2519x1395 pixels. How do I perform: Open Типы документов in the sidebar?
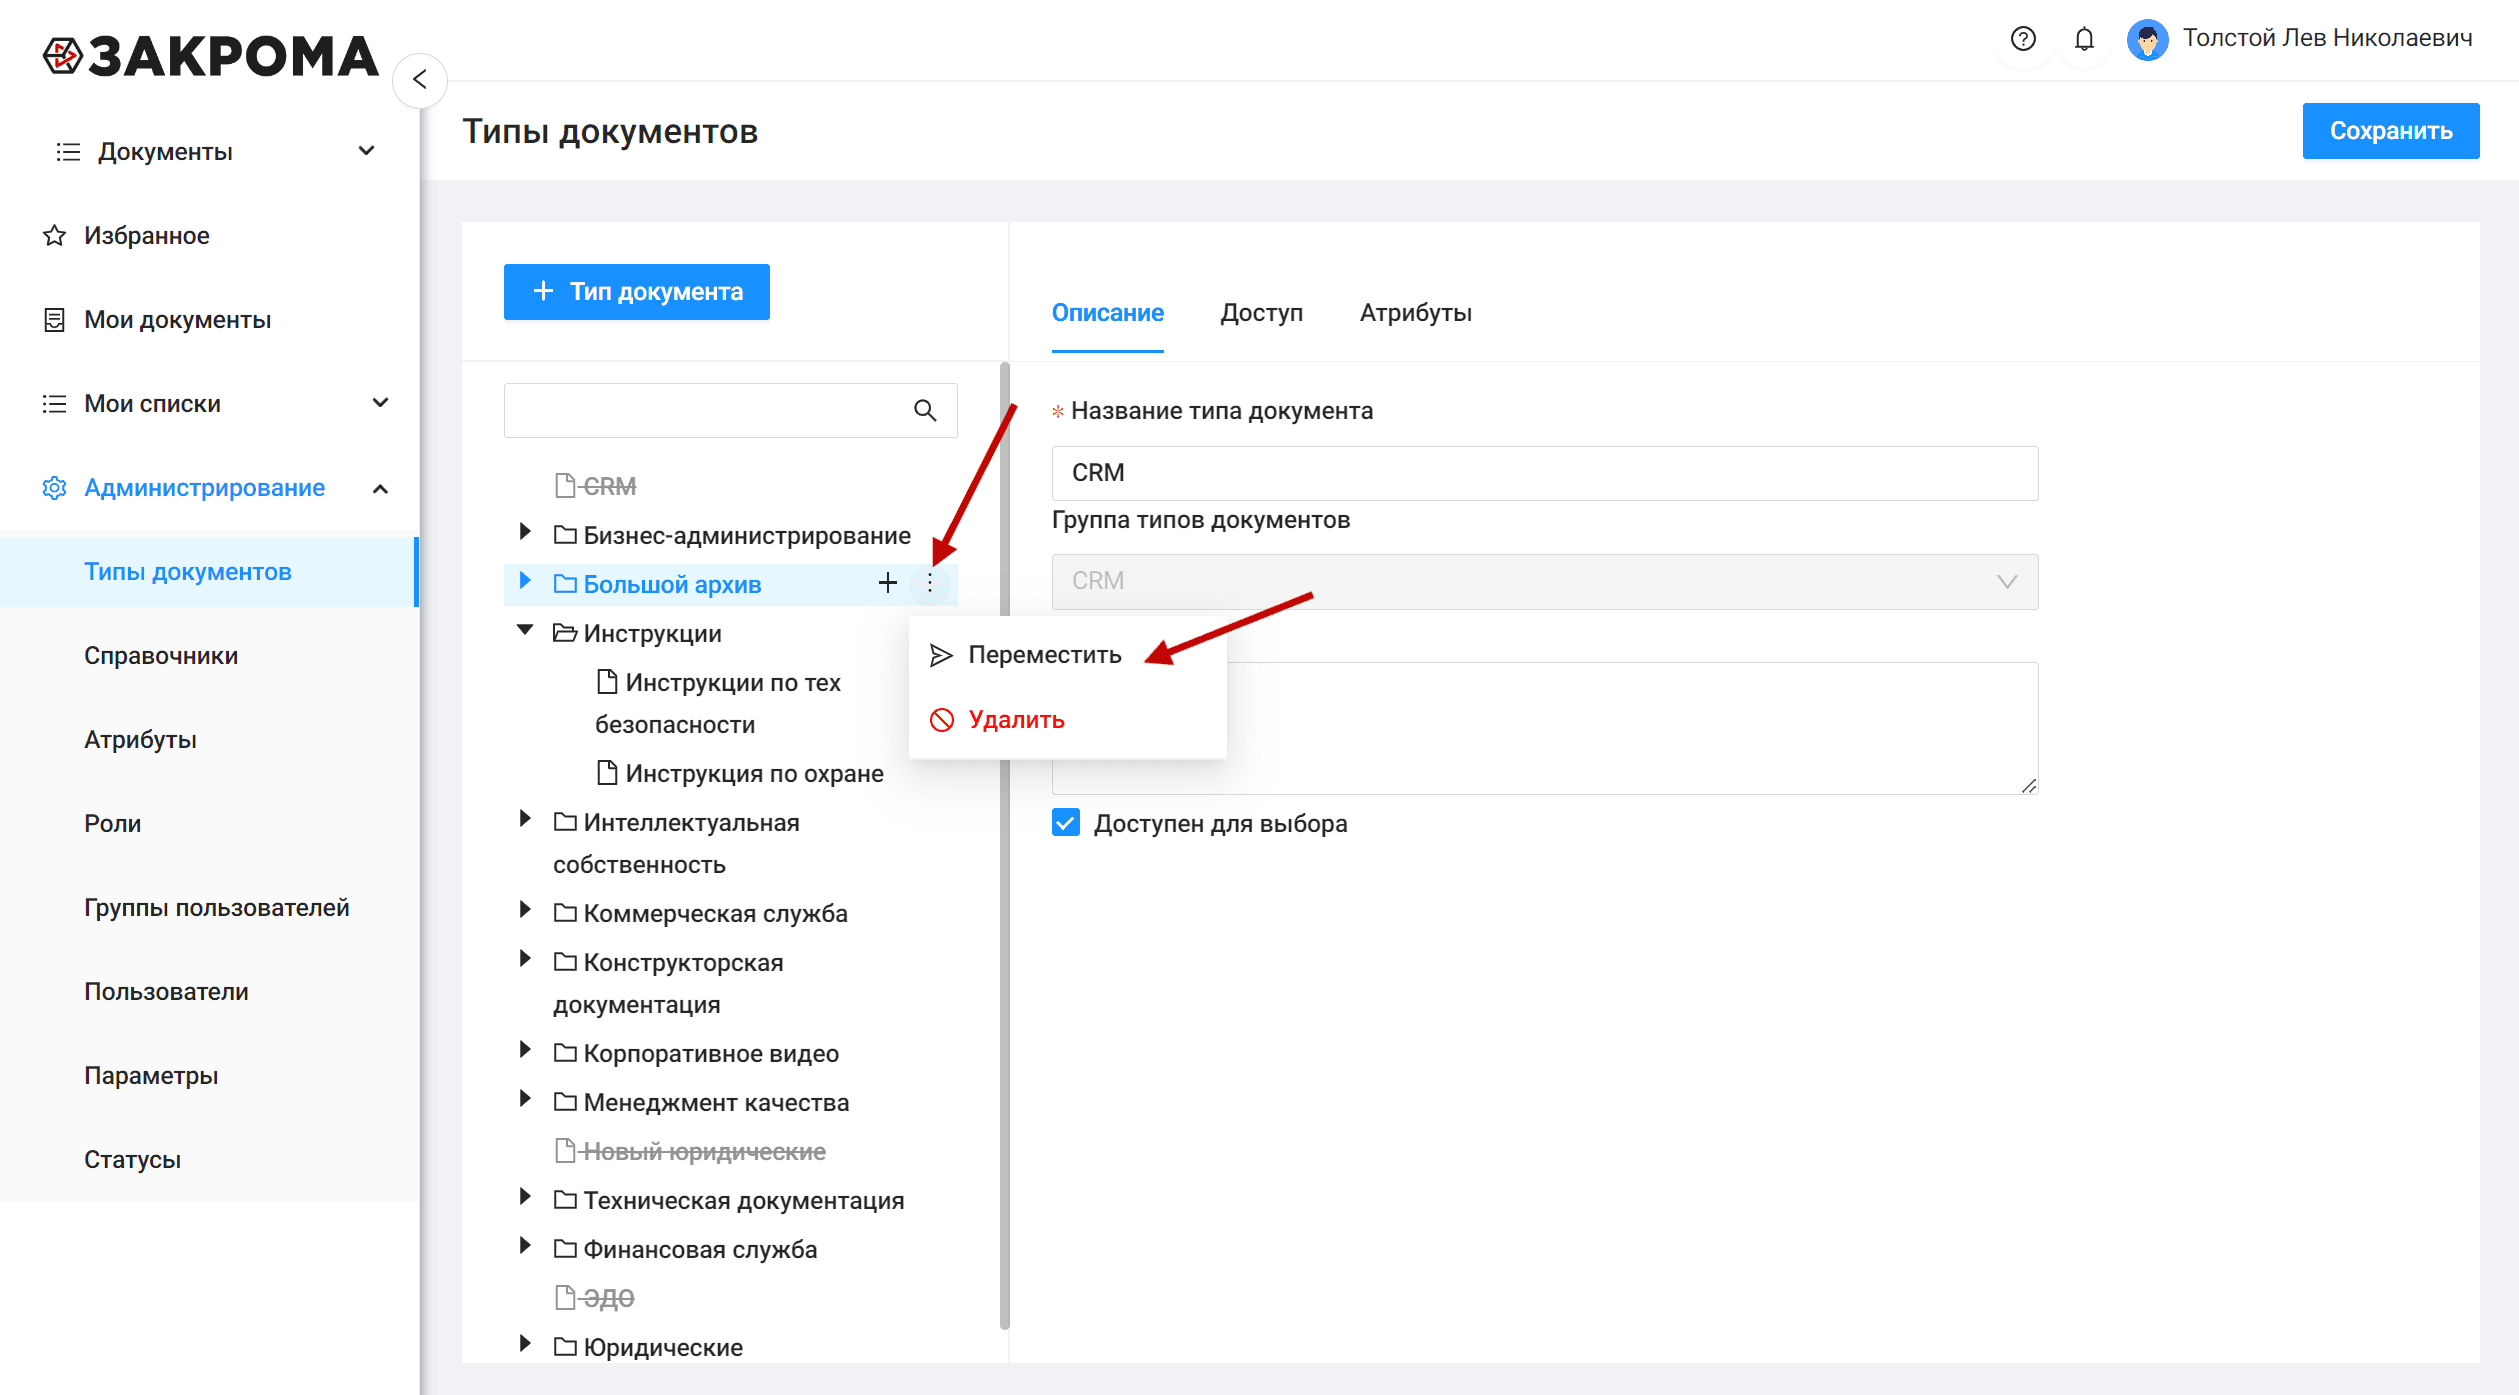click(x=208, y=572)
